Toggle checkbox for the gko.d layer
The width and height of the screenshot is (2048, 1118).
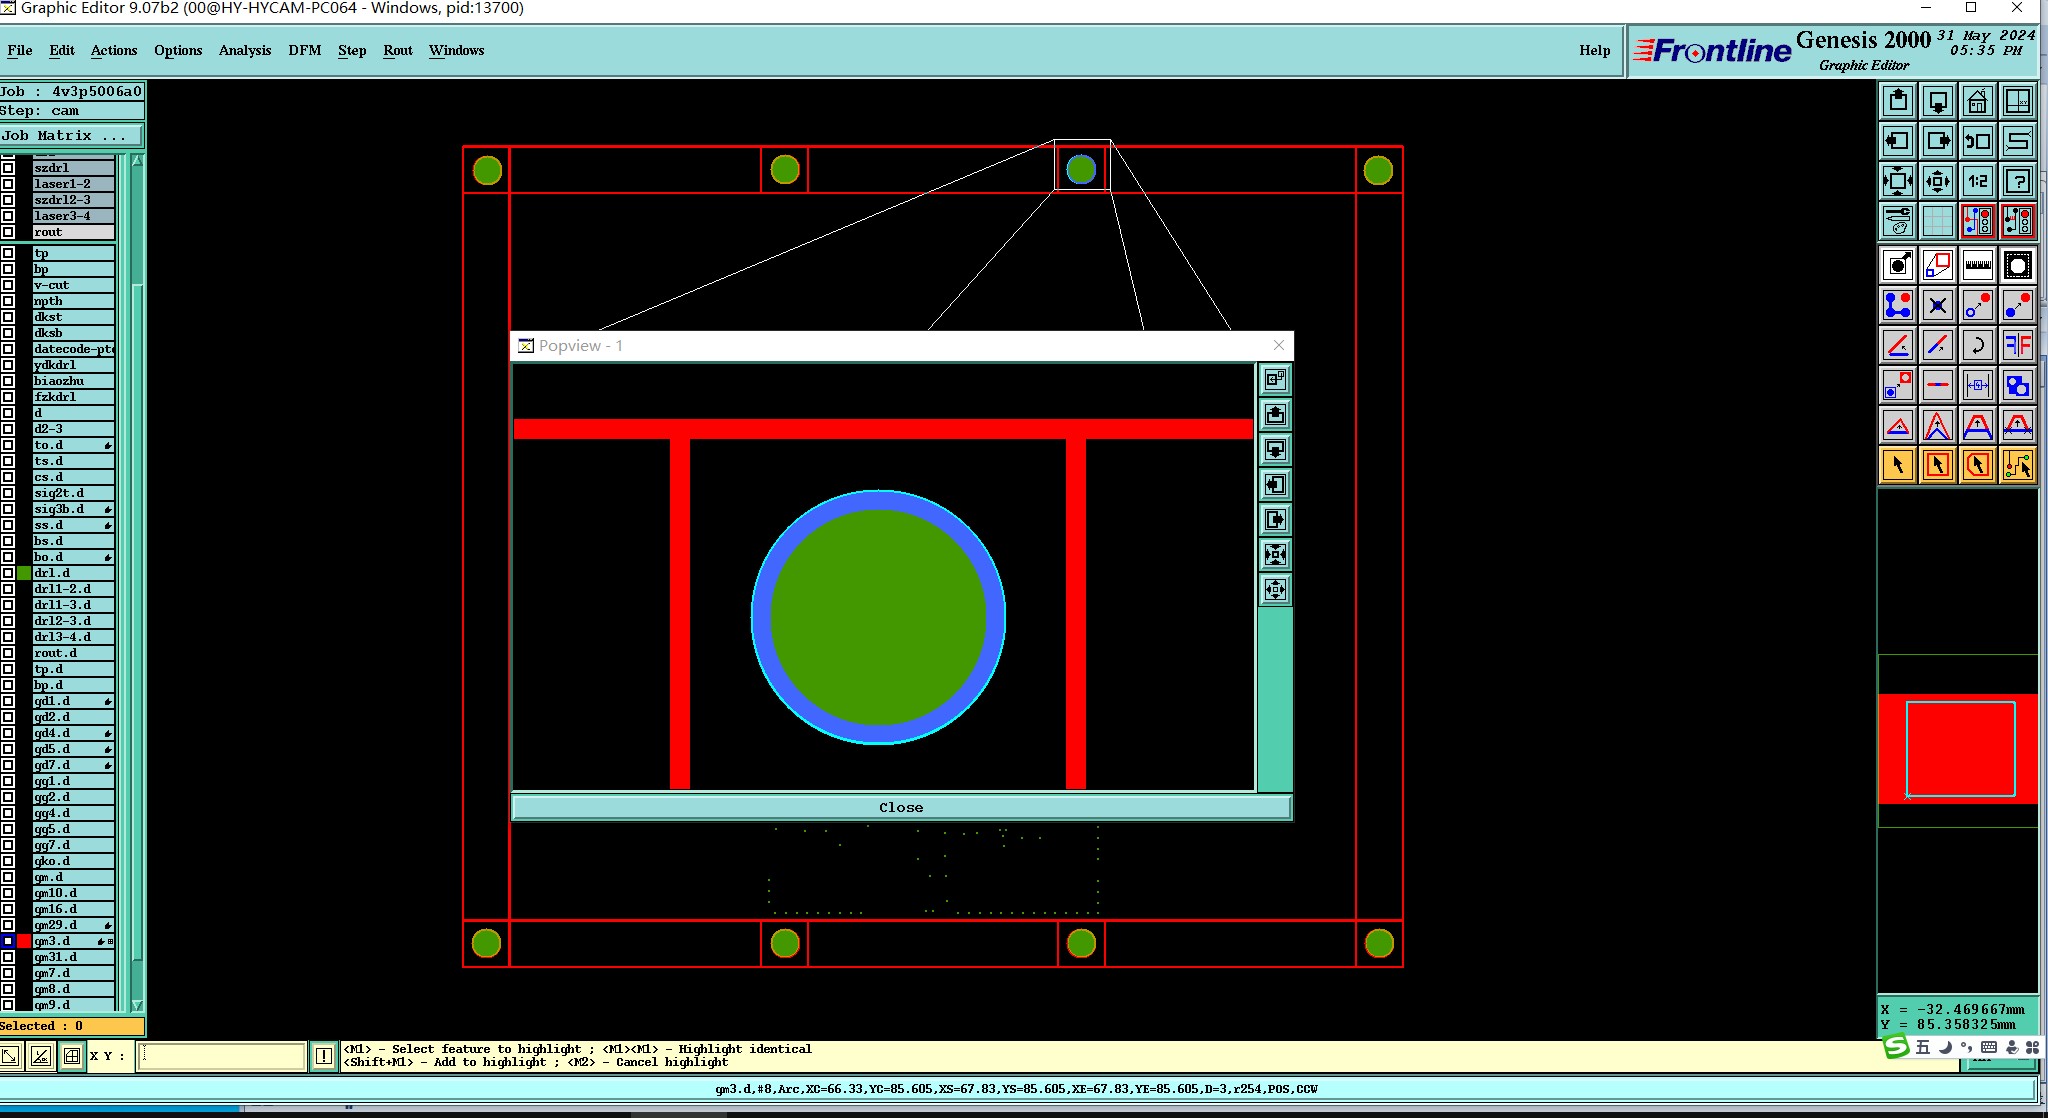tap(8, 861)
